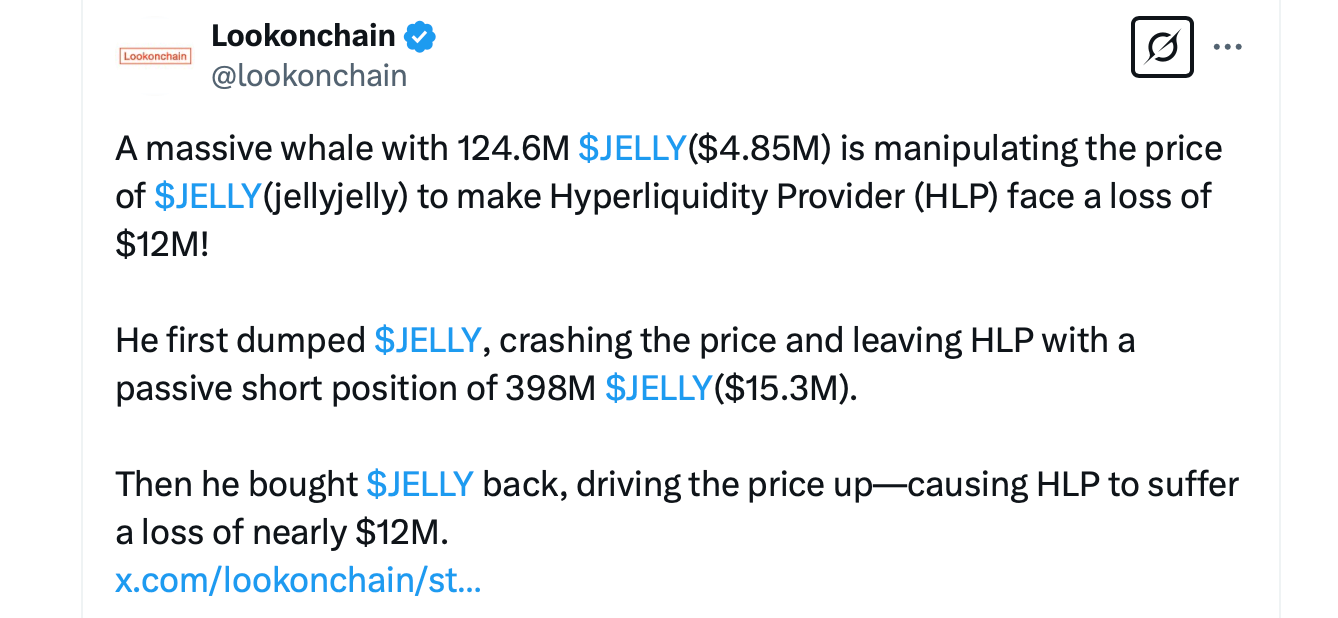Open Grok explanation via the slashed-circle icon

click(x=1161, y=46)
